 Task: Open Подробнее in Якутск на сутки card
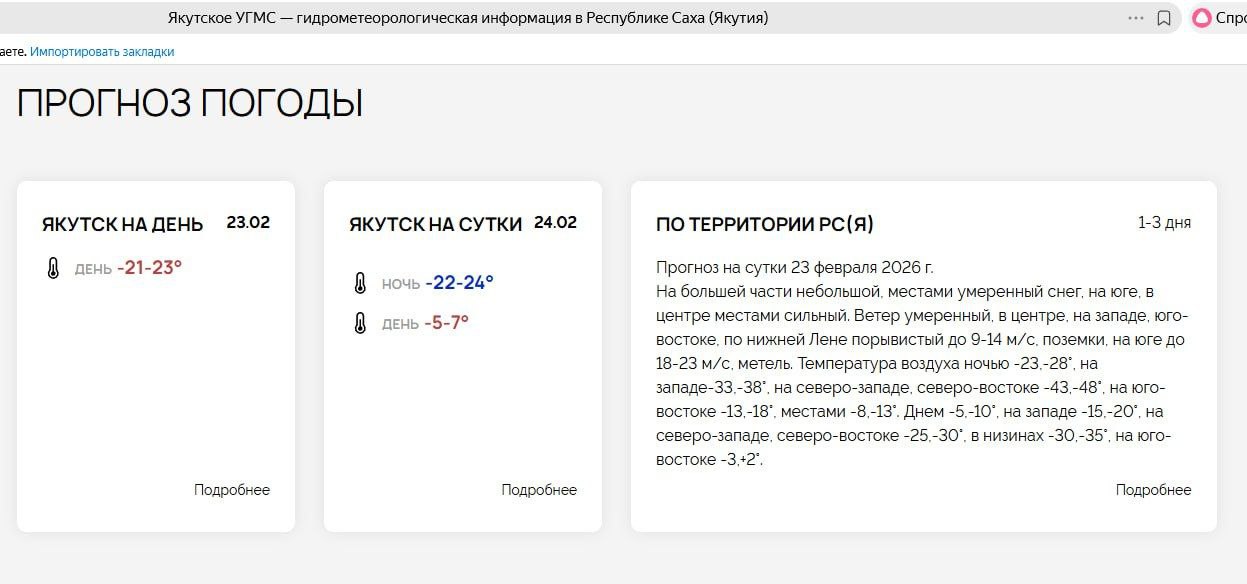tap(539, 490)
